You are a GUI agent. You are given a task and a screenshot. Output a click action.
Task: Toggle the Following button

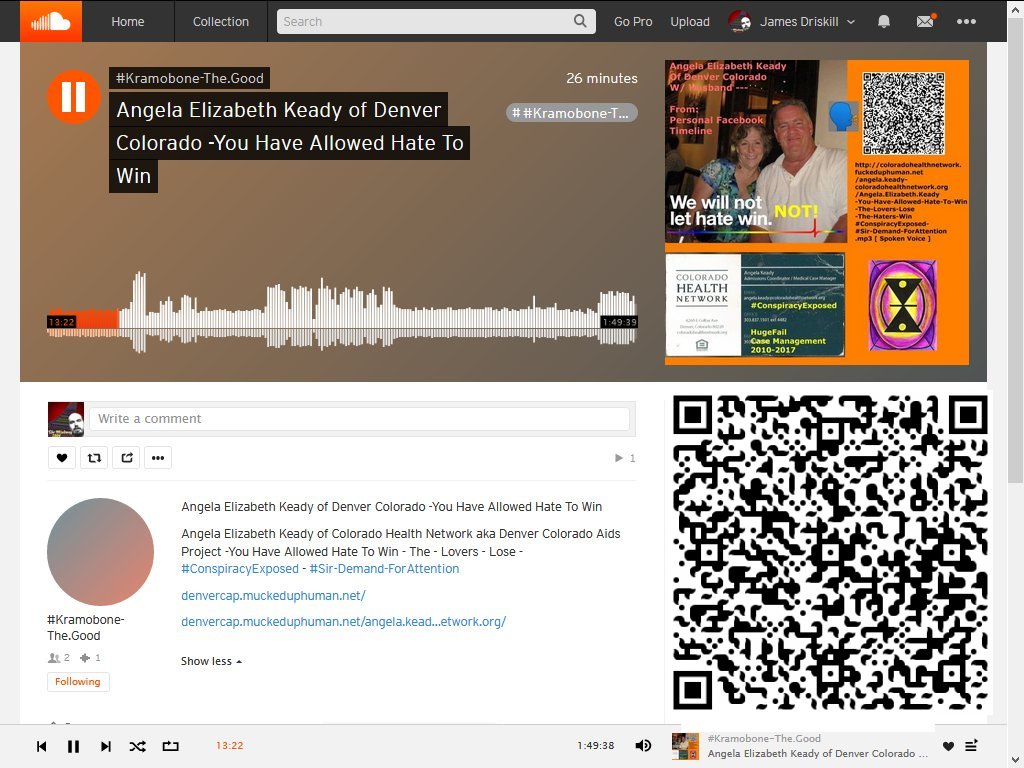click(78, 682)
